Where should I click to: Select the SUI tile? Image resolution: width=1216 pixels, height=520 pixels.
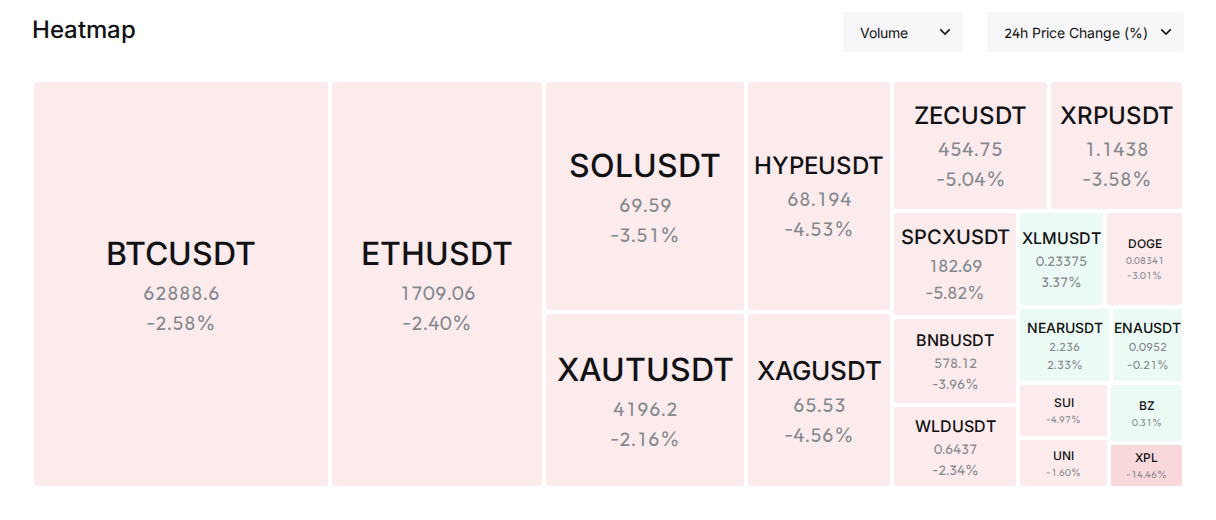point(1063,411)
